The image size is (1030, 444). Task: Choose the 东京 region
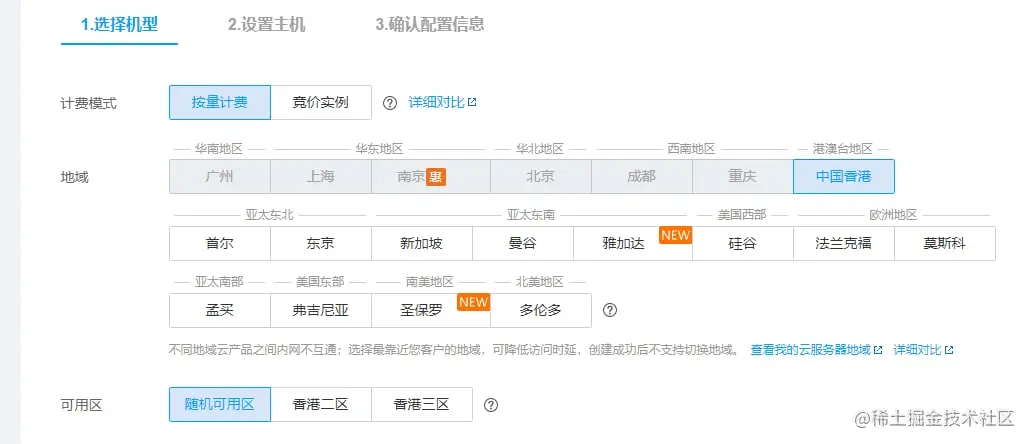pos(321,244)
